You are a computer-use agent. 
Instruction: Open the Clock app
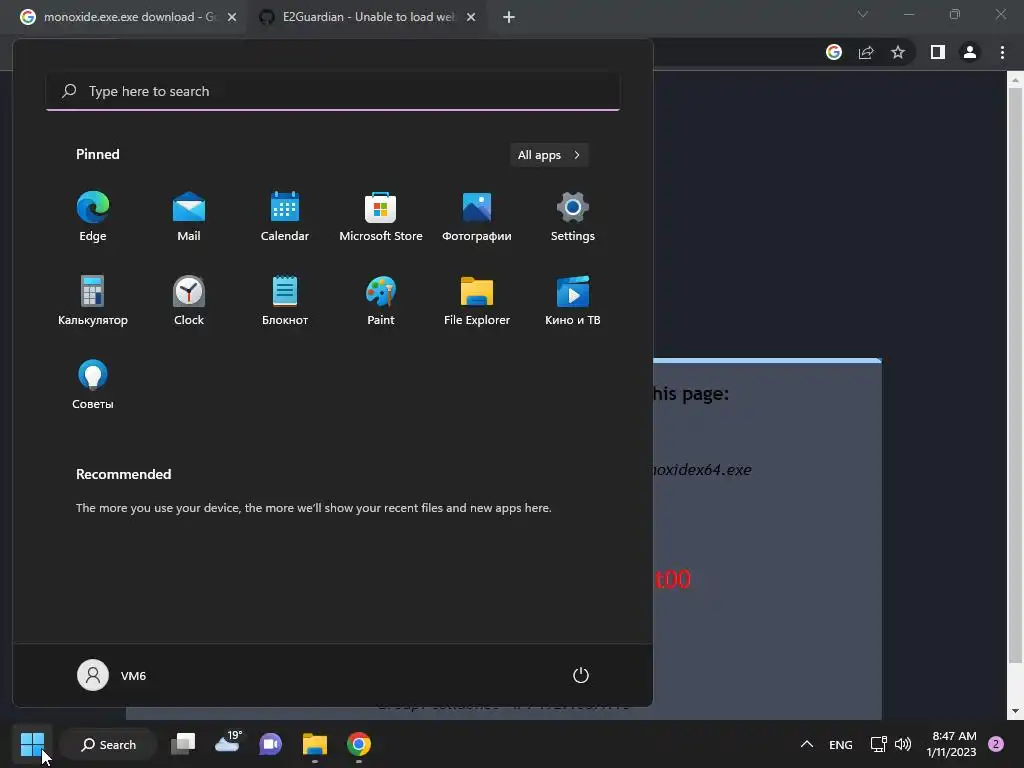point(189,301)
